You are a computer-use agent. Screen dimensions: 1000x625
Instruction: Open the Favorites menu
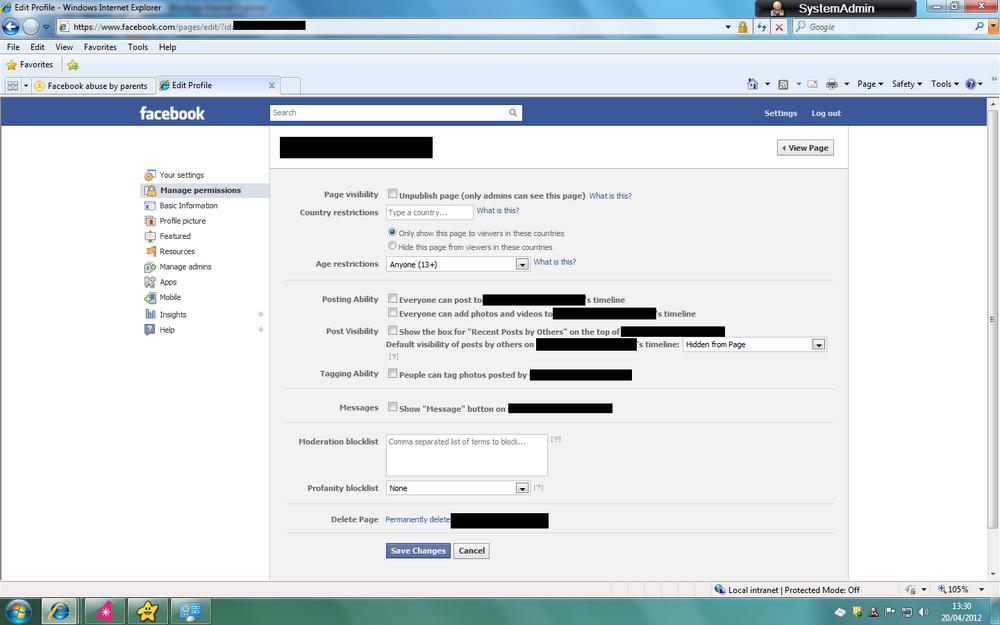click(100, 47)
